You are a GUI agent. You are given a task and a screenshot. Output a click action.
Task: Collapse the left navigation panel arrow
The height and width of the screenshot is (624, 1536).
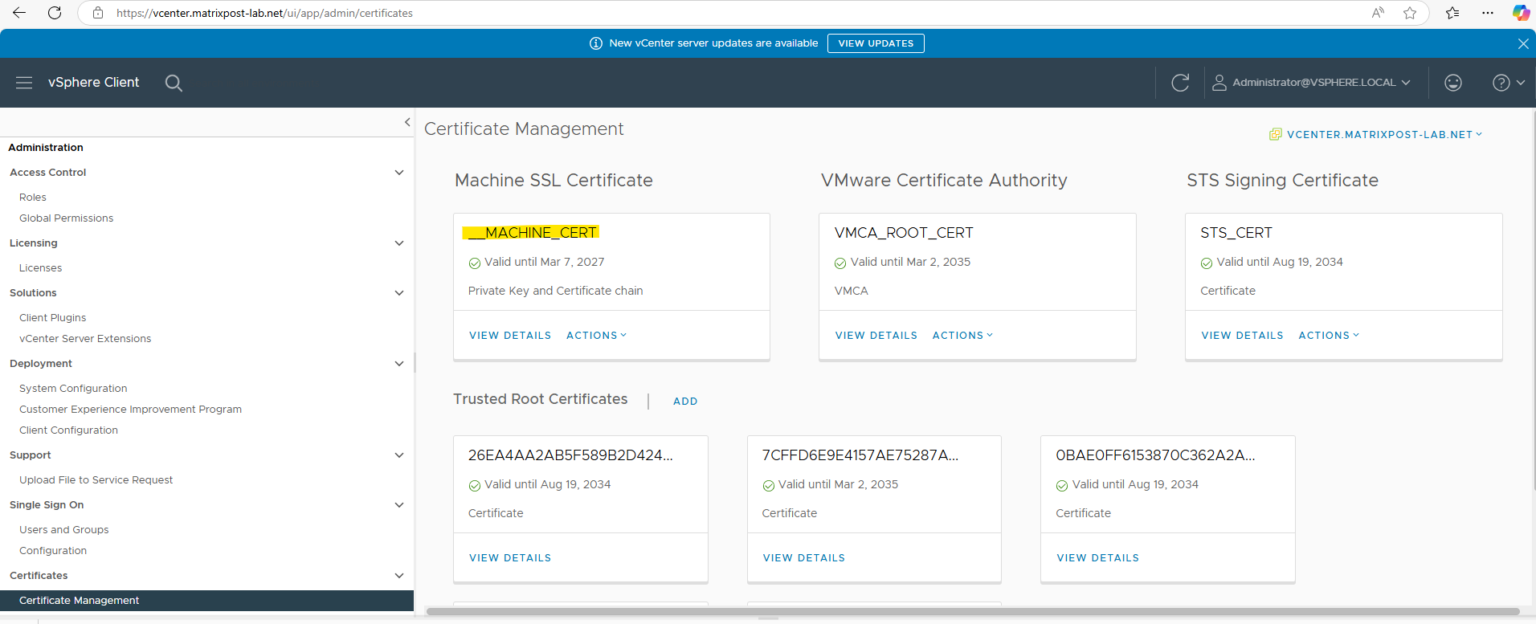tap(407, 122)
